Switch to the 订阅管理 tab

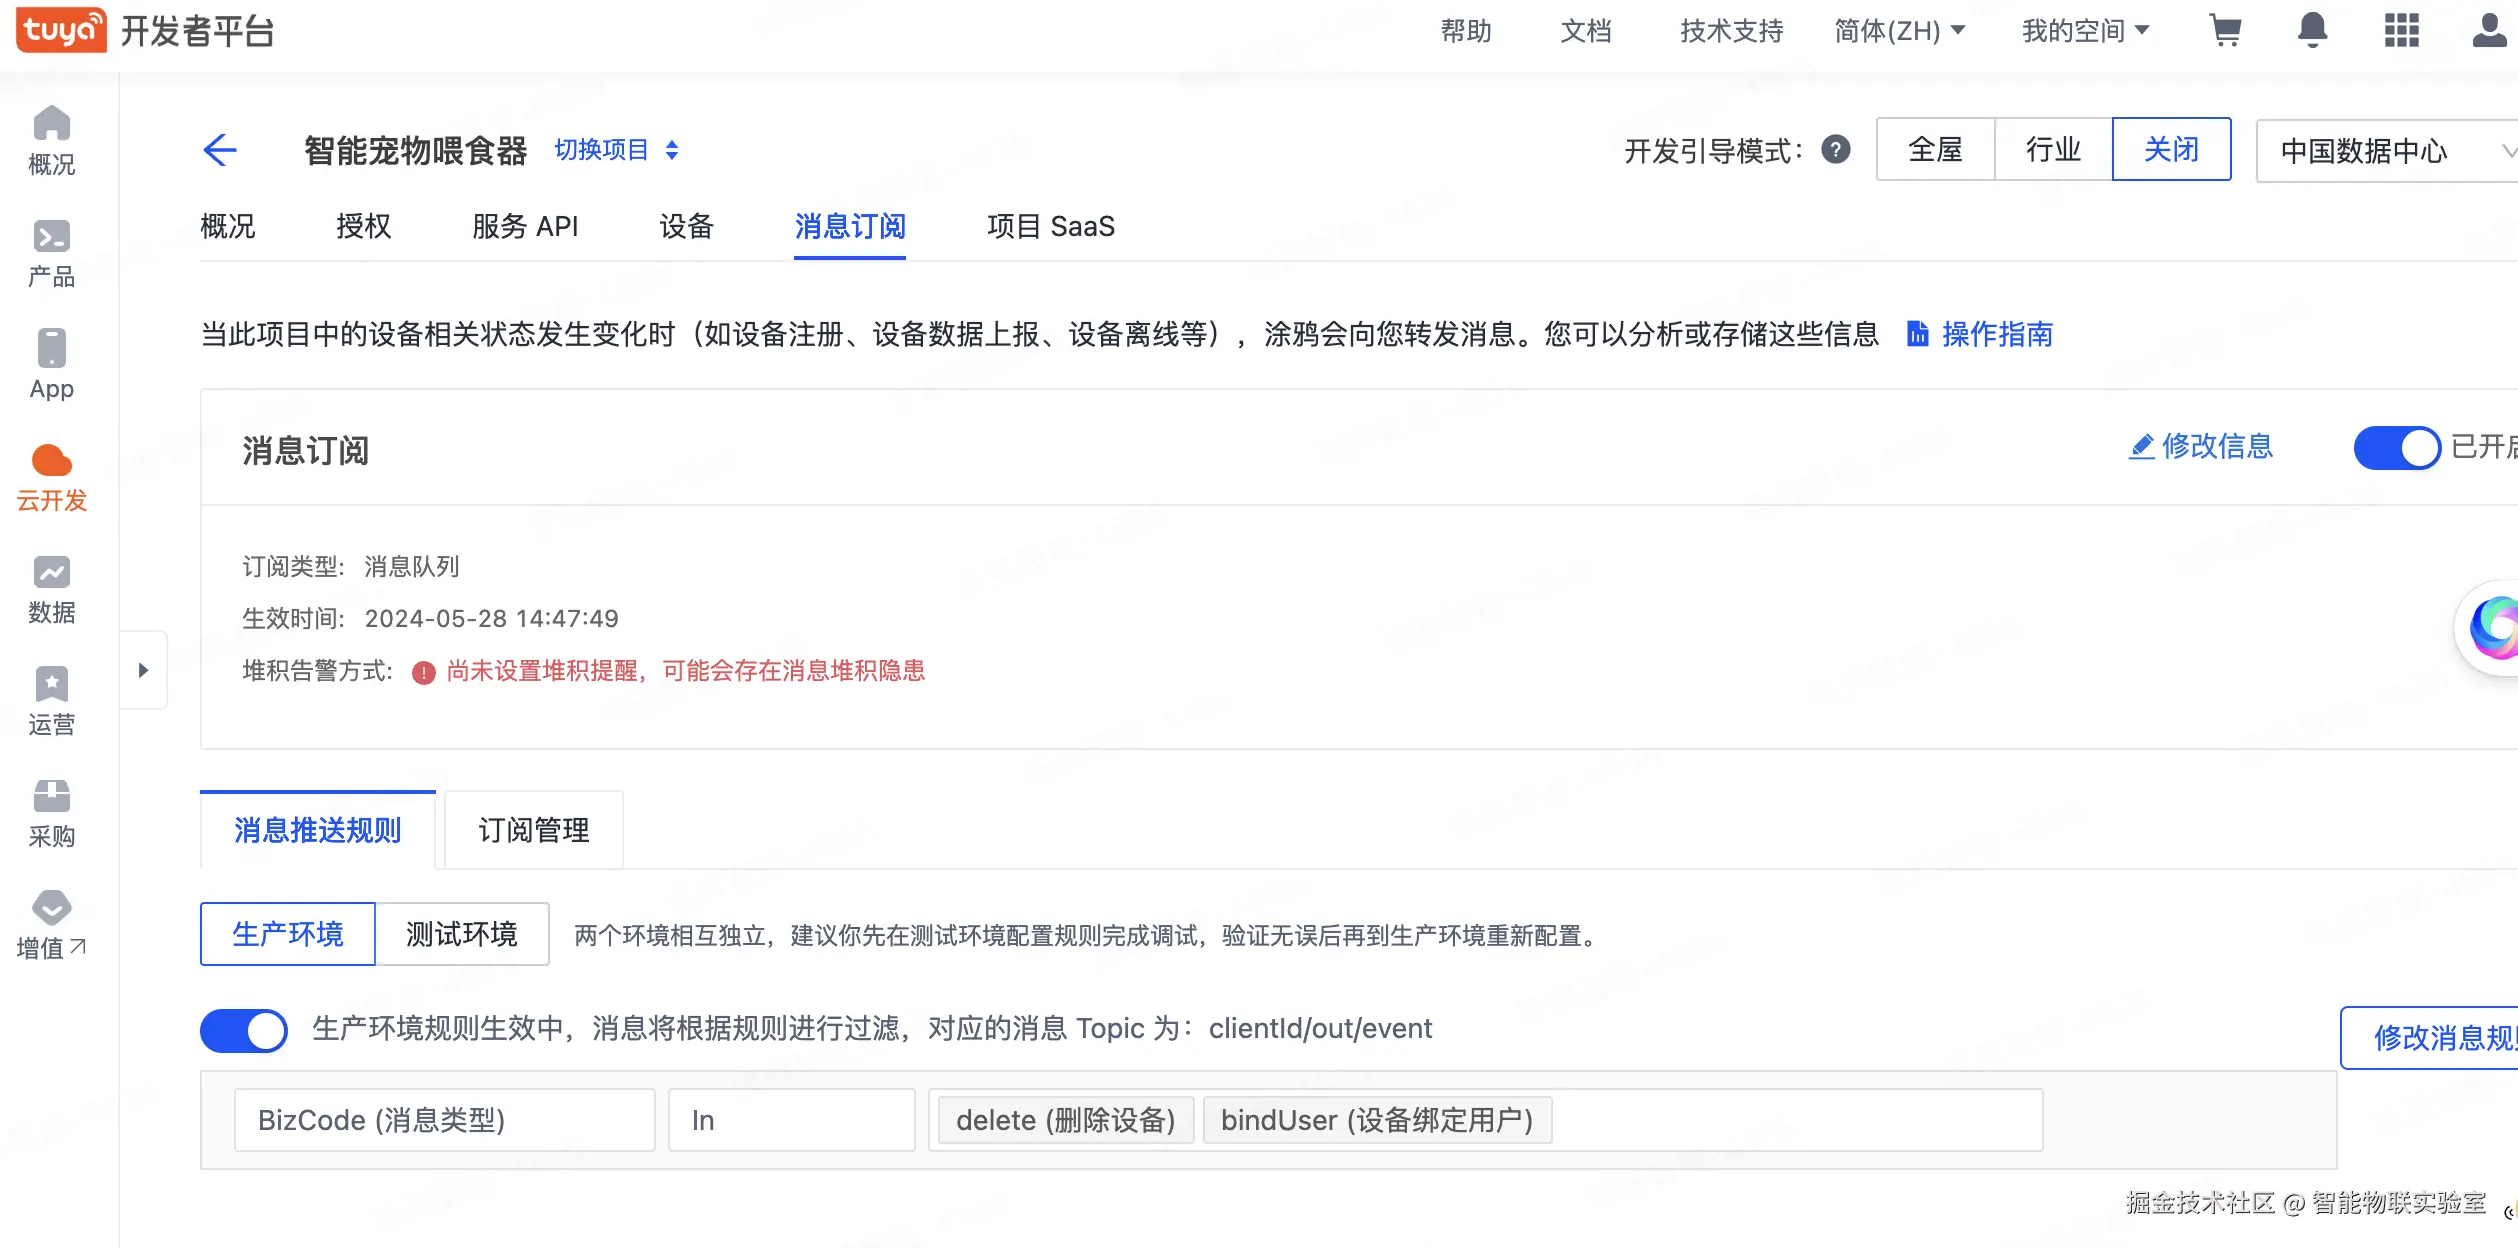click(533, 830)
